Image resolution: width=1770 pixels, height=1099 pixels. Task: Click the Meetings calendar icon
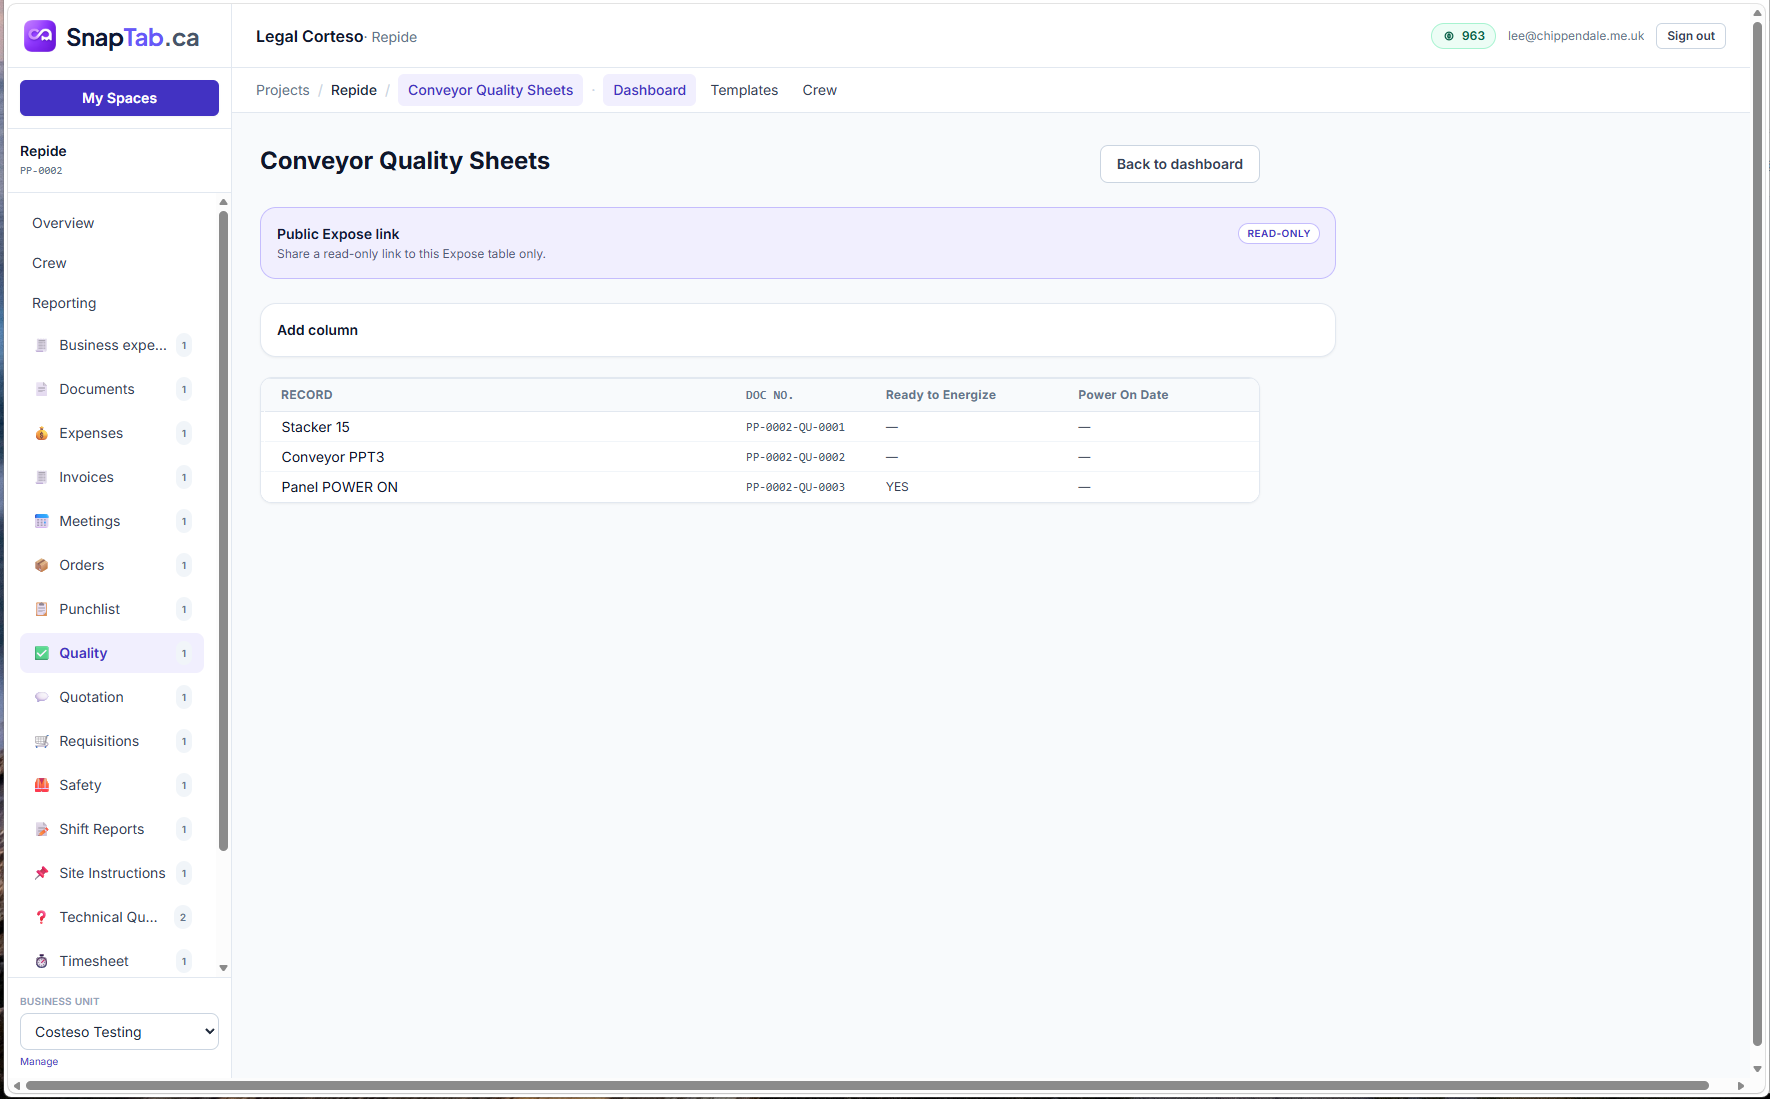click(x=41, y=521)
